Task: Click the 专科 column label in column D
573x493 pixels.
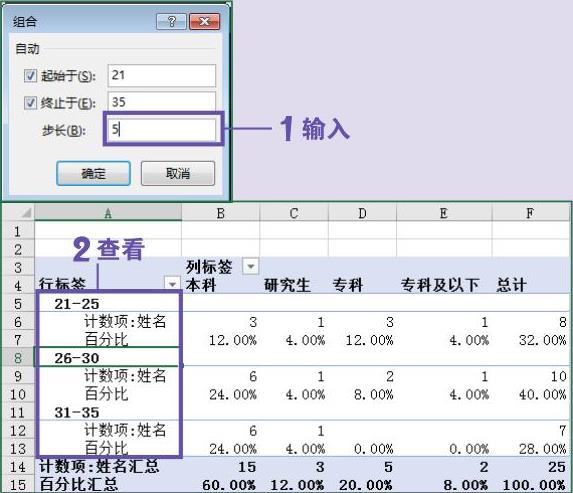Action: click(x=348, y=285)
